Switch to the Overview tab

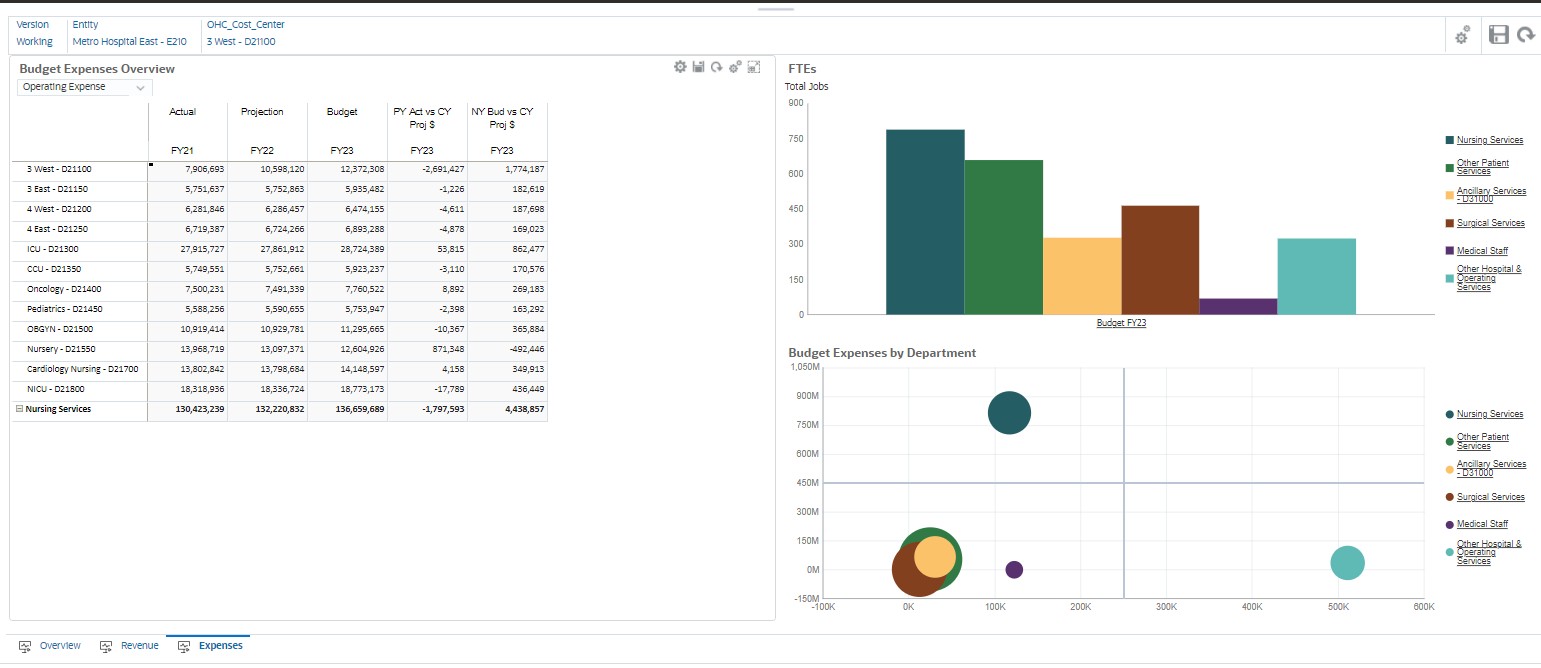coord(60,645)
